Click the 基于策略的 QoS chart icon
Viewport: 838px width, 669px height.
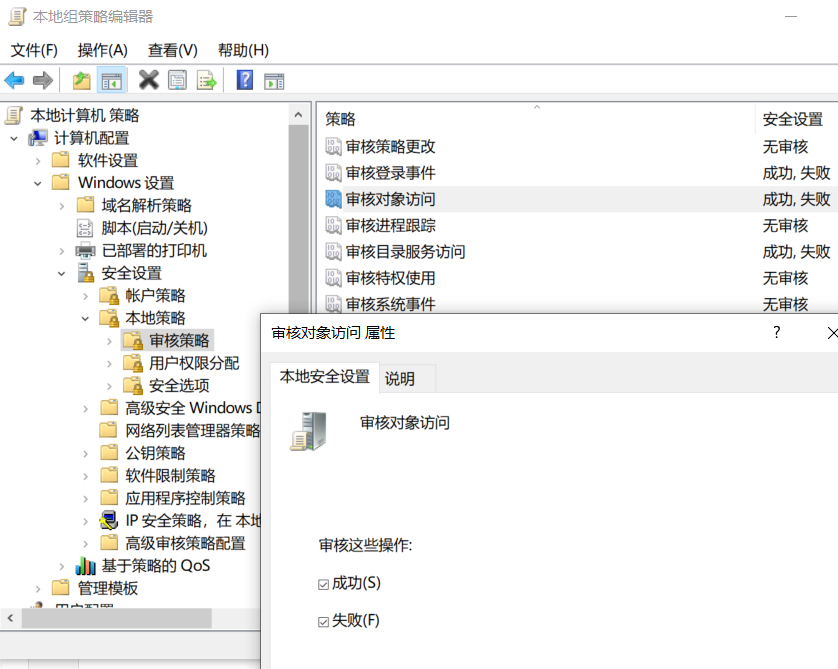[x=86, y=565]
